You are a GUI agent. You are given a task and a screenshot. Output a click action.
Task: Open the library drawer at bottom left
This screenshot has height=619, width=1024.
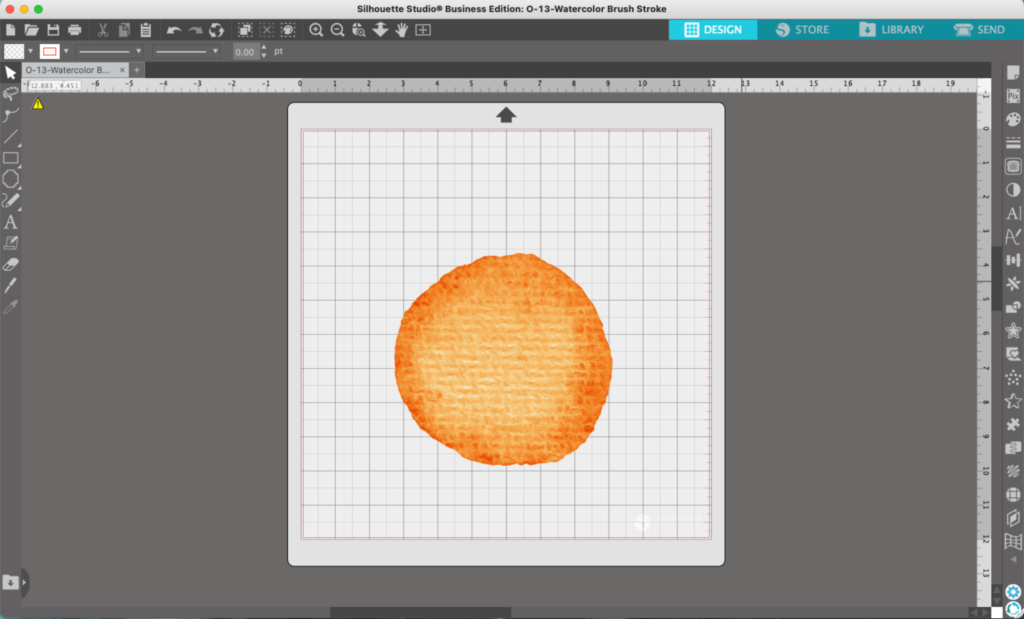point(10,582)
